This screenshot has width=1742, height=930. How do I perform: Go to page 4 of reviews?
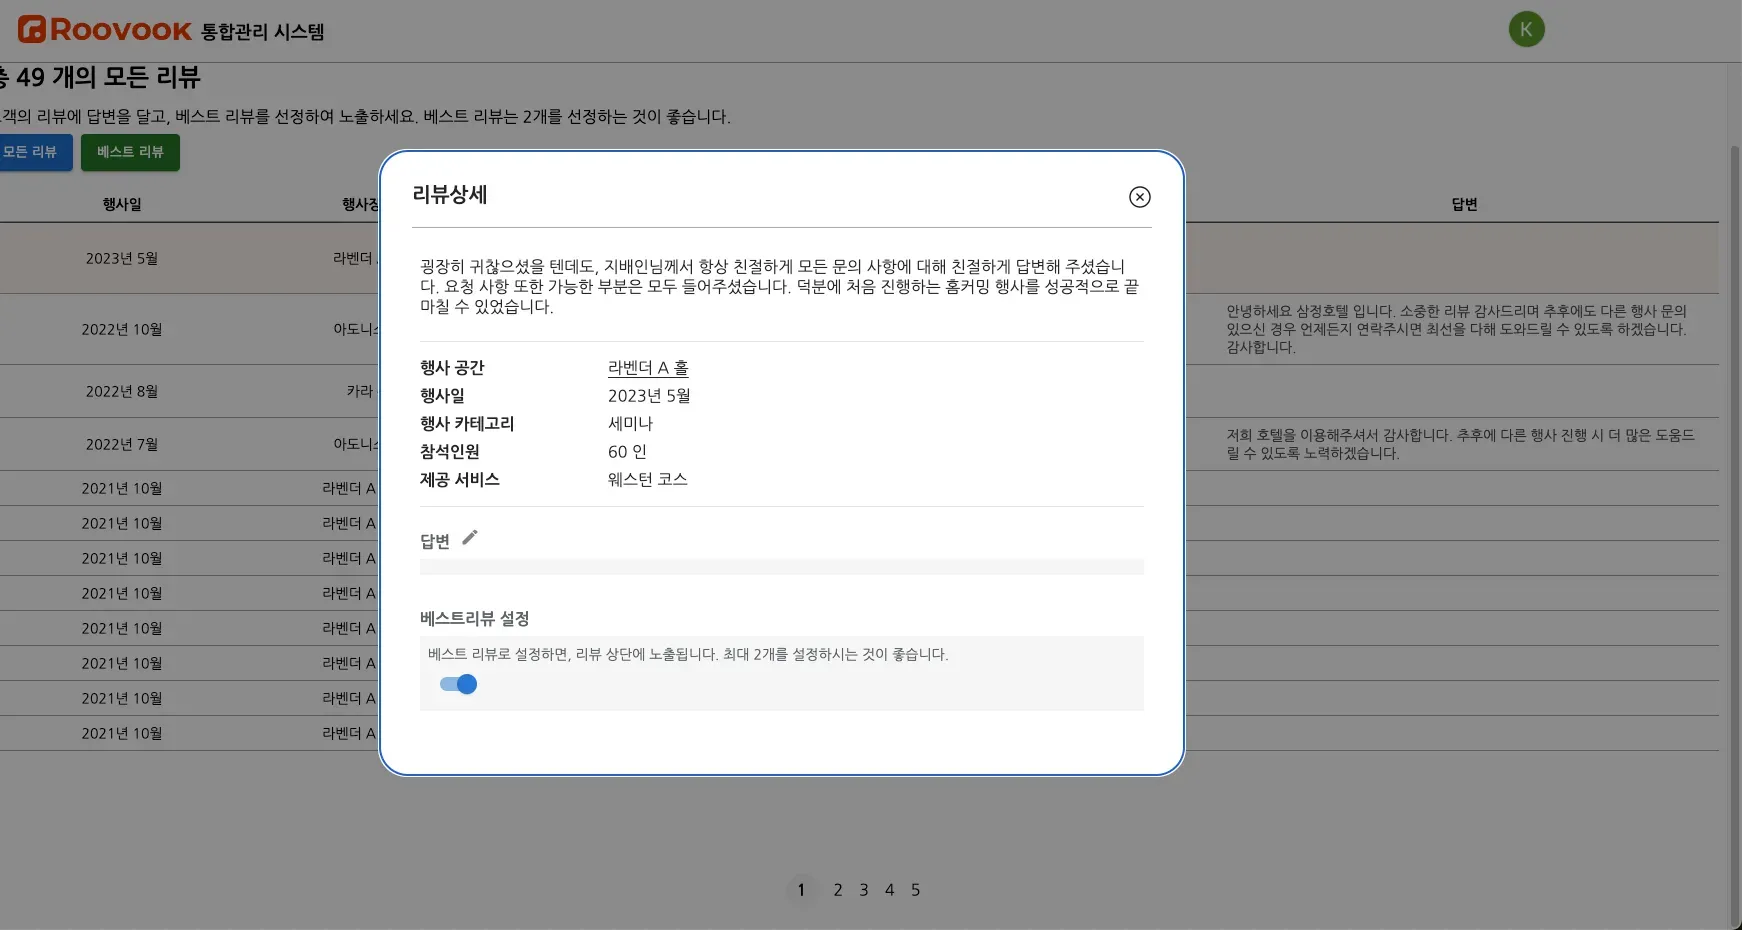coord(889,890)
